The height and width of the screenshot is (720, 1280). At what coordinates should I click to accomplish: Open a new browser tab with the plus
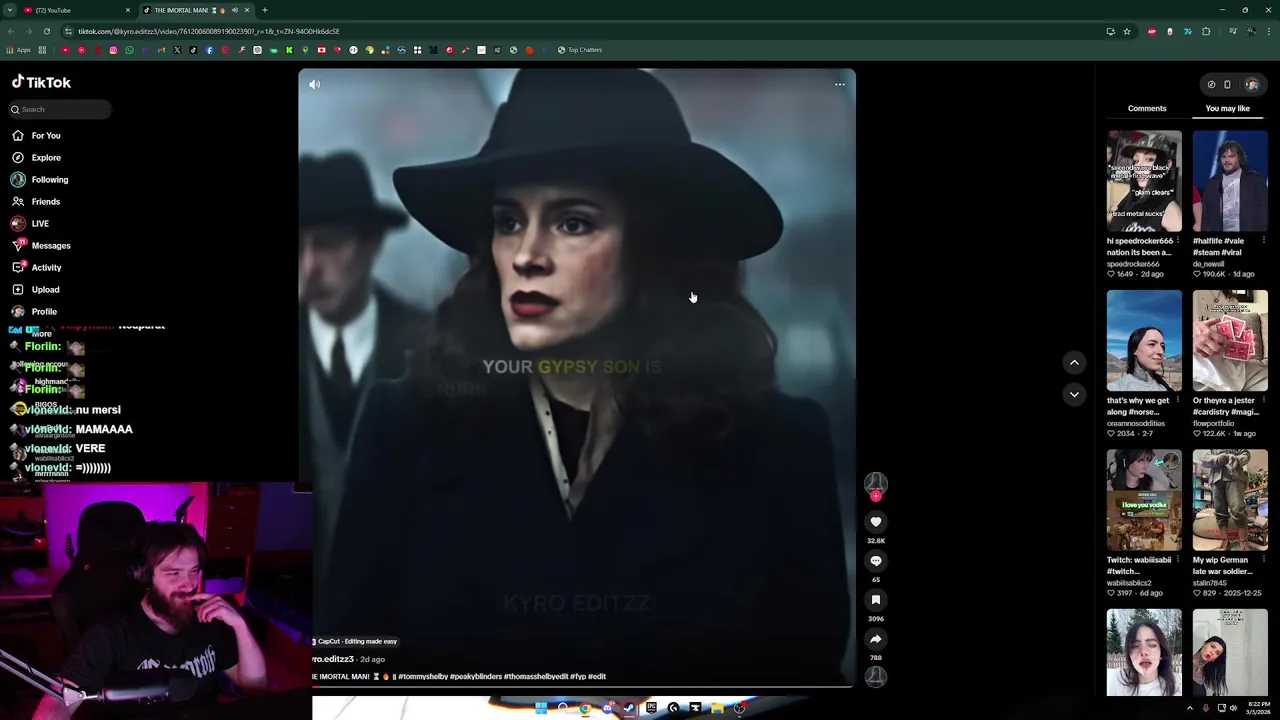264,10
